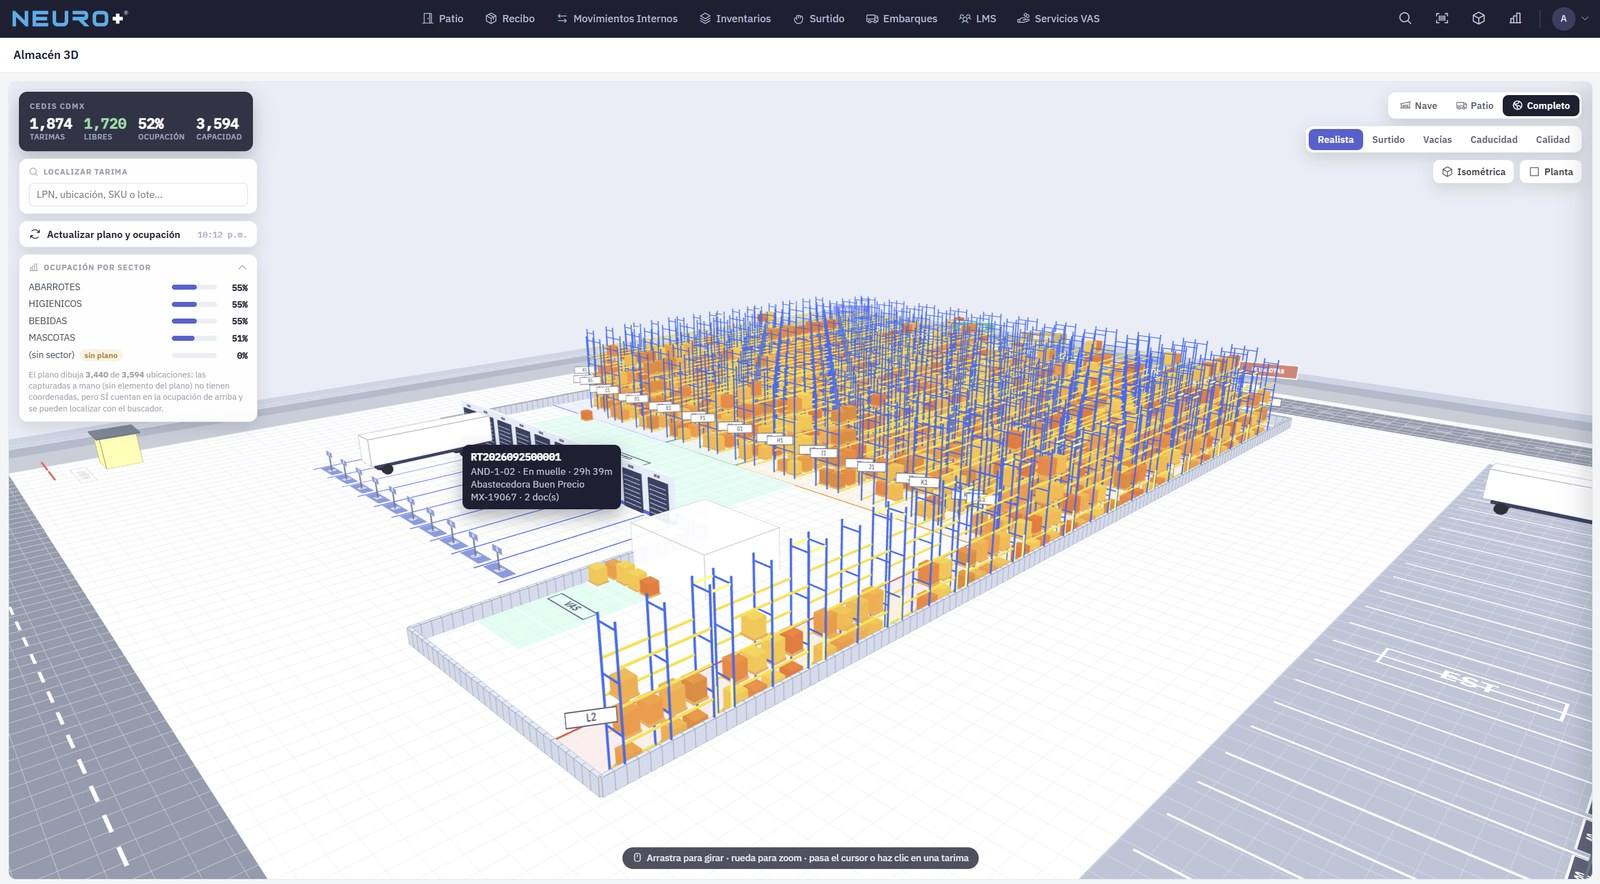Switch to the Vacías display mode
Image resolution: width=1600 pixels, height=884 pixels.
pyautogui.click(x=1437, y=139)
